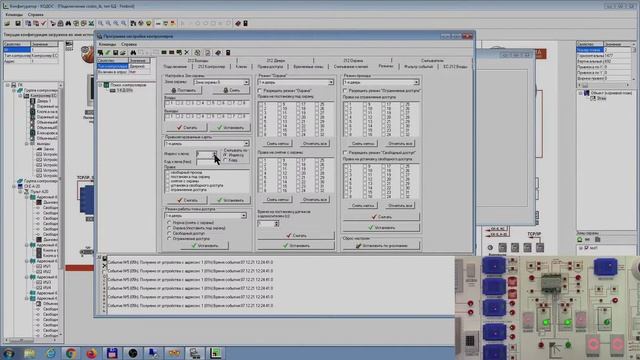Screen dimensions: 640x360
Task: Click binoculars search icon in controller dialog toolbar
Action: 133,53
